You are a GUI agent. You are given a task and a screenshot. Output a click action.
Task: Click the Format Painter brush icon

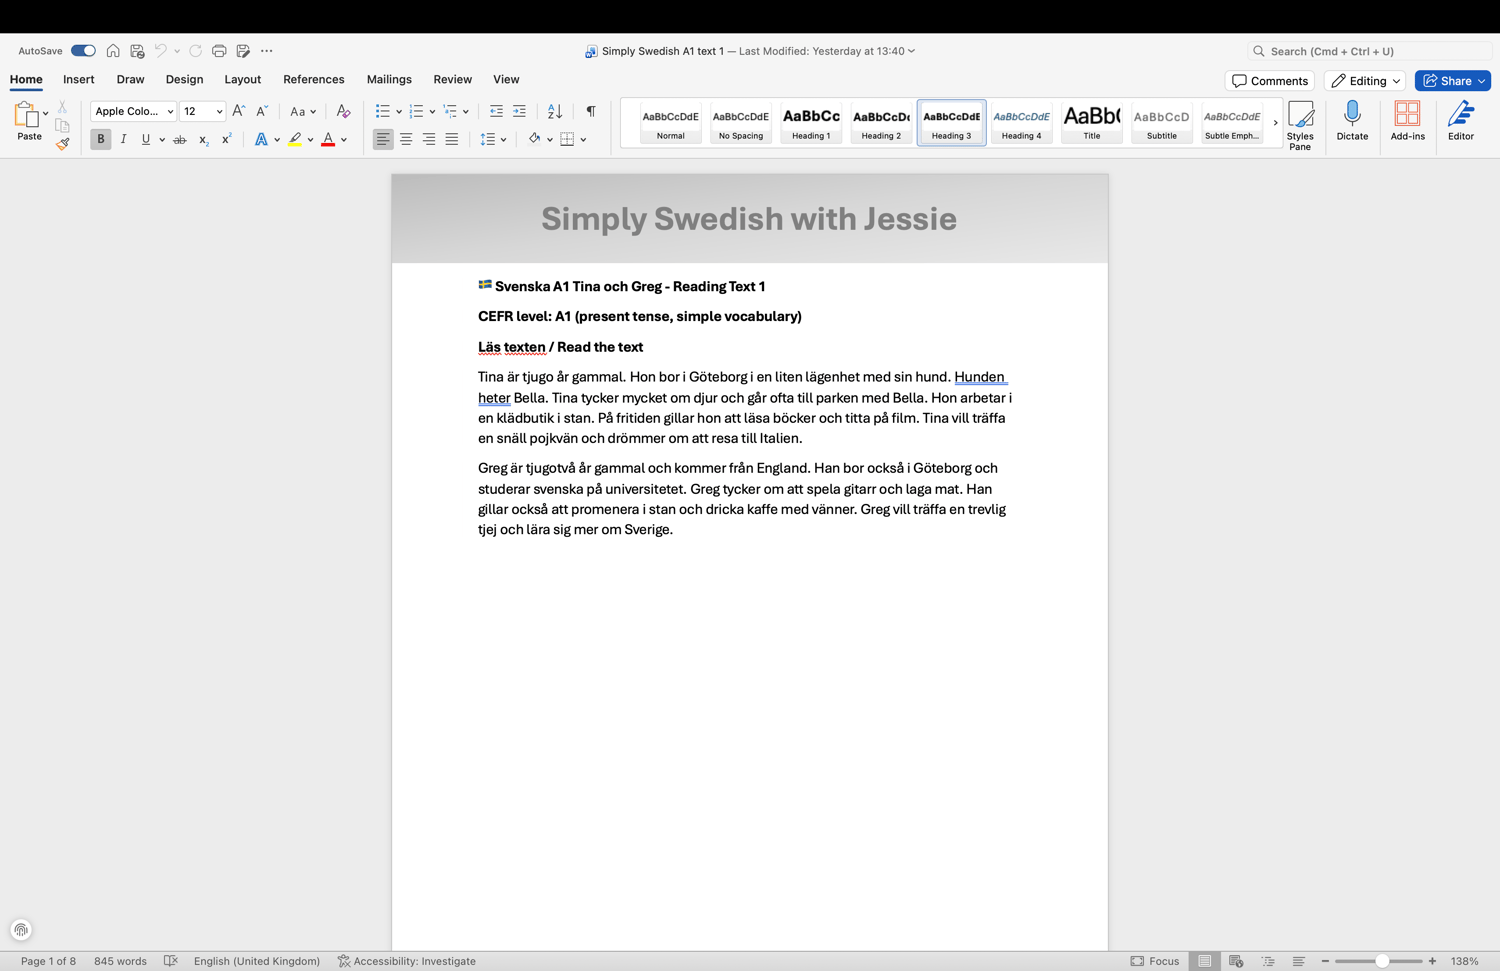coord(62,144)
